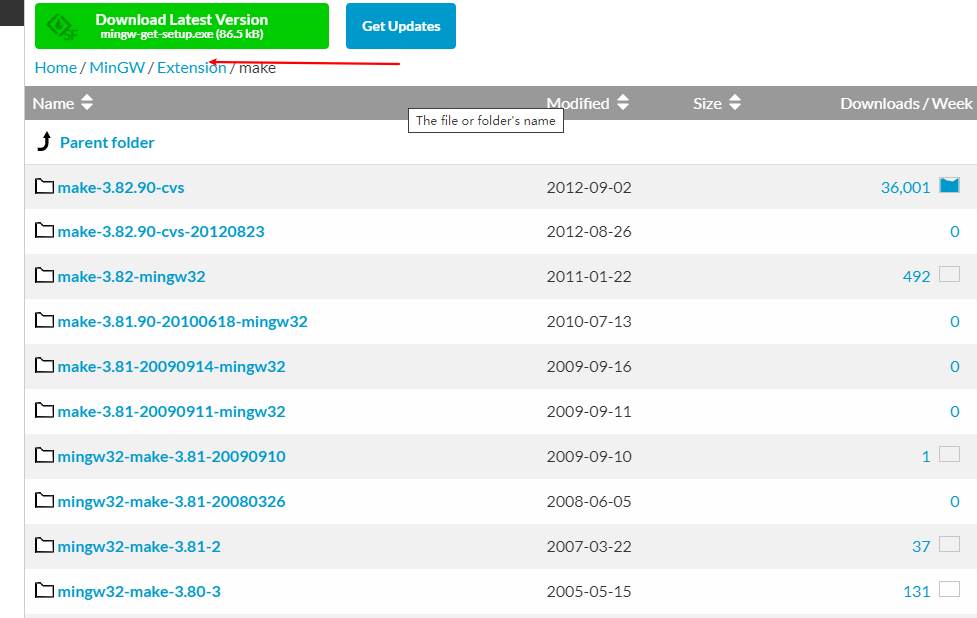Open make-3.82-mingw32 folder link

pyautogui.click(x=131, y=277)
